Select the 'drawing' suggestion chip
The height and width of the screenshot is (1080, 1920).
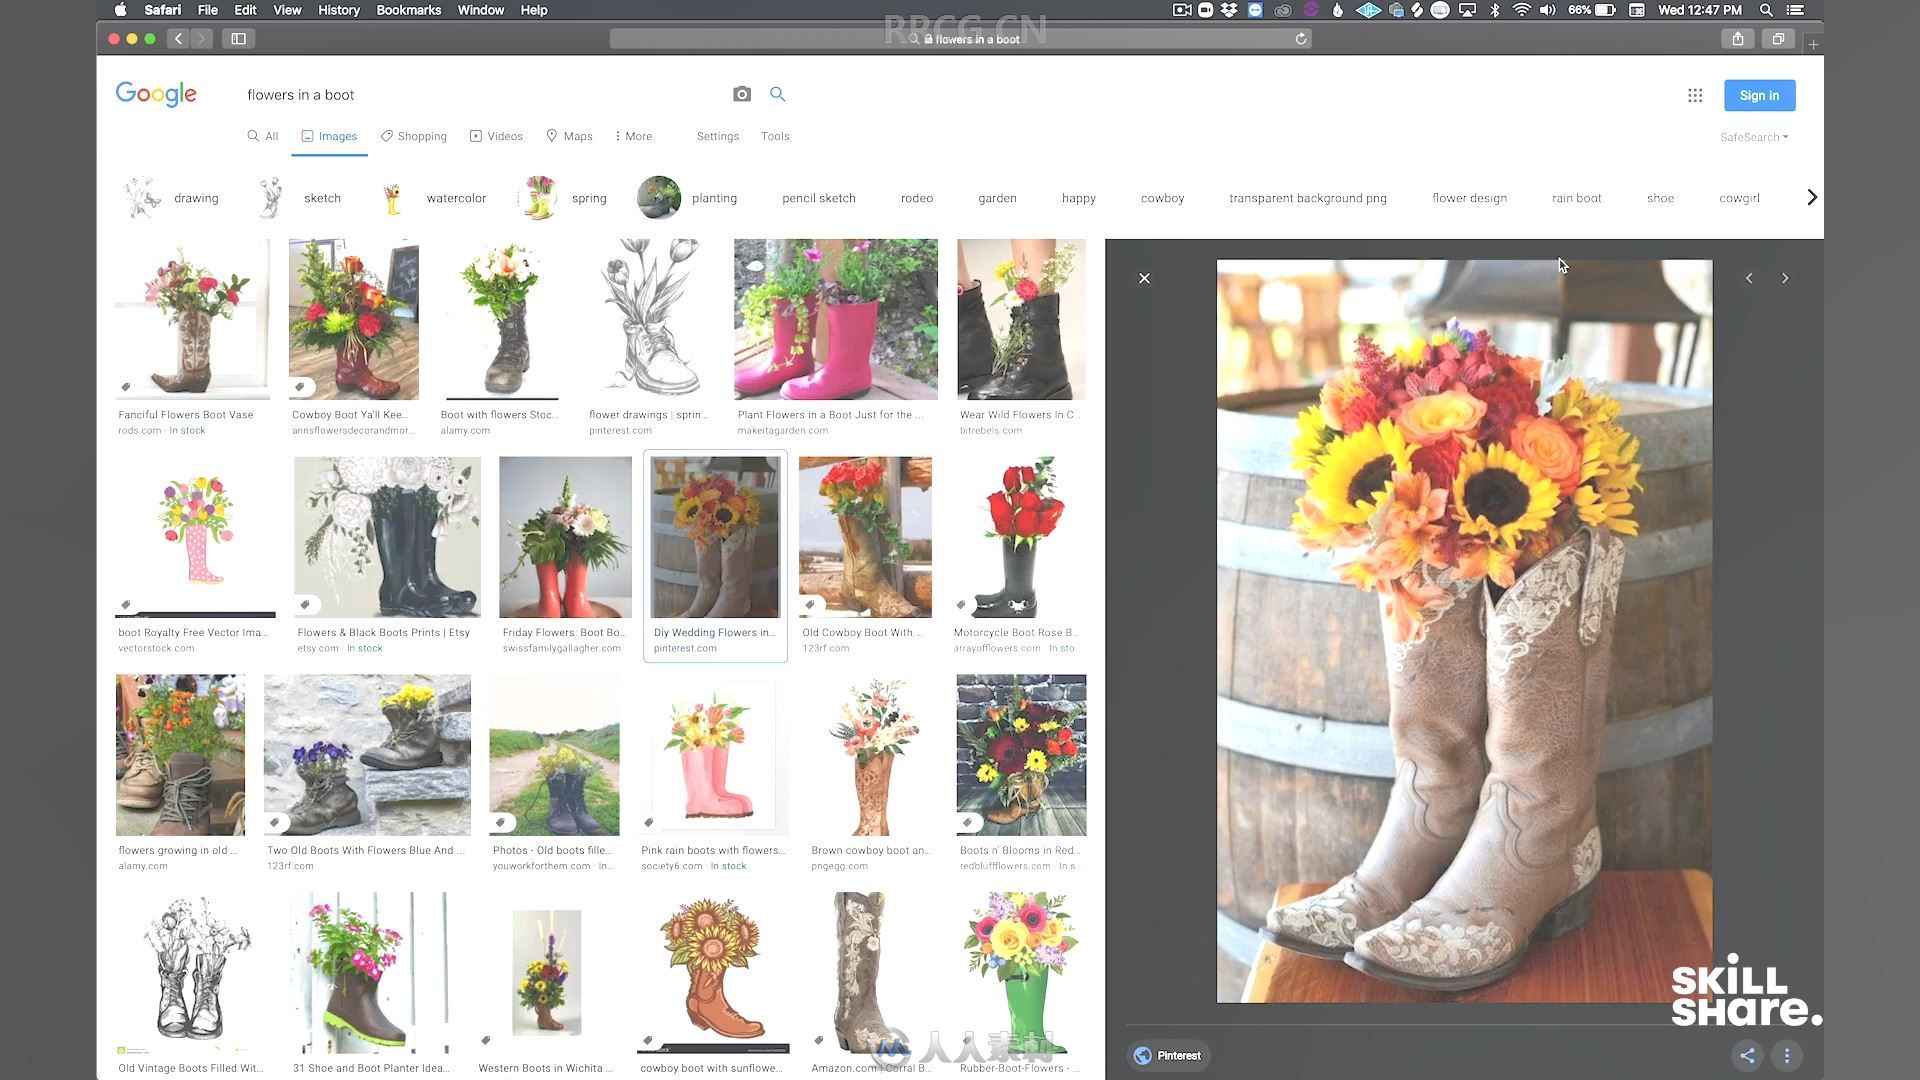point(172,198)
